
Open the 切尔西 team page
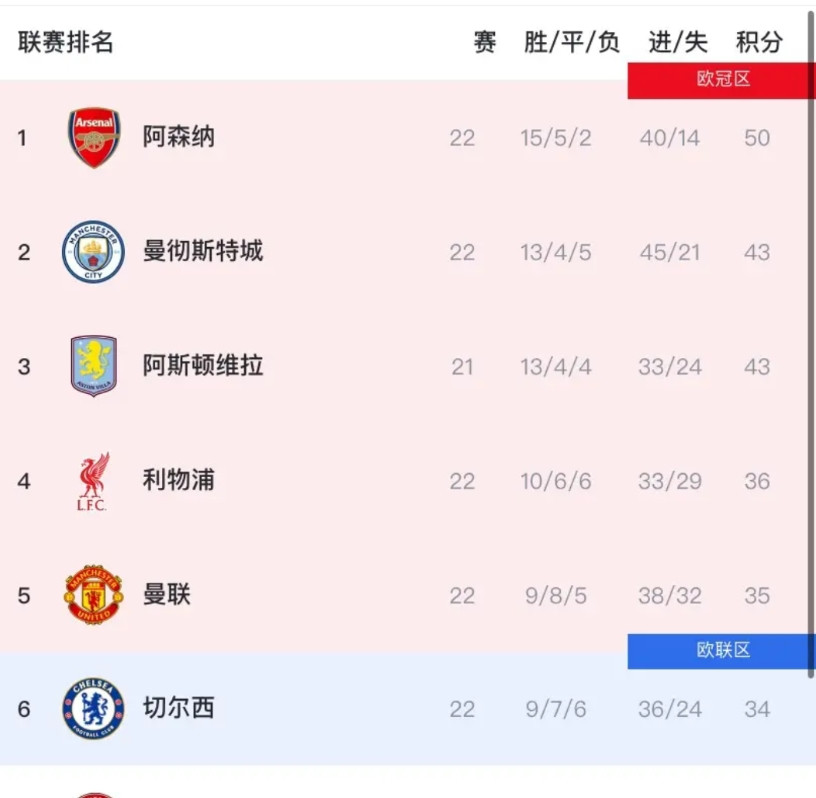click(179, 708)
